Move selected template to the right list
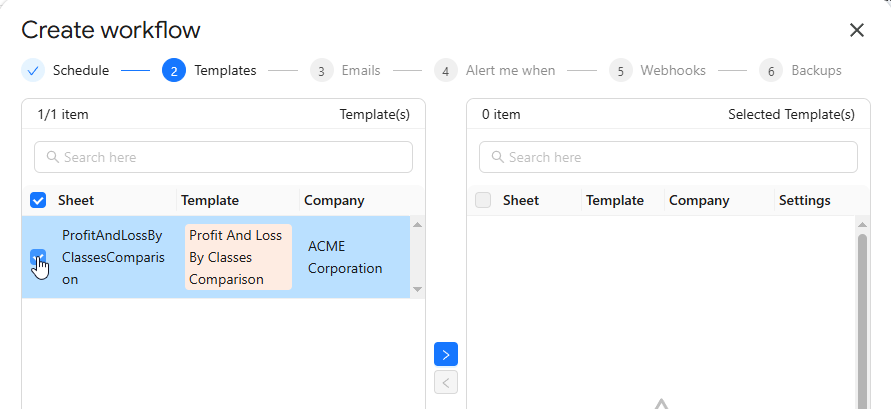Image resolution: width=891 pixels, height=409 pixels. [446, 354]
